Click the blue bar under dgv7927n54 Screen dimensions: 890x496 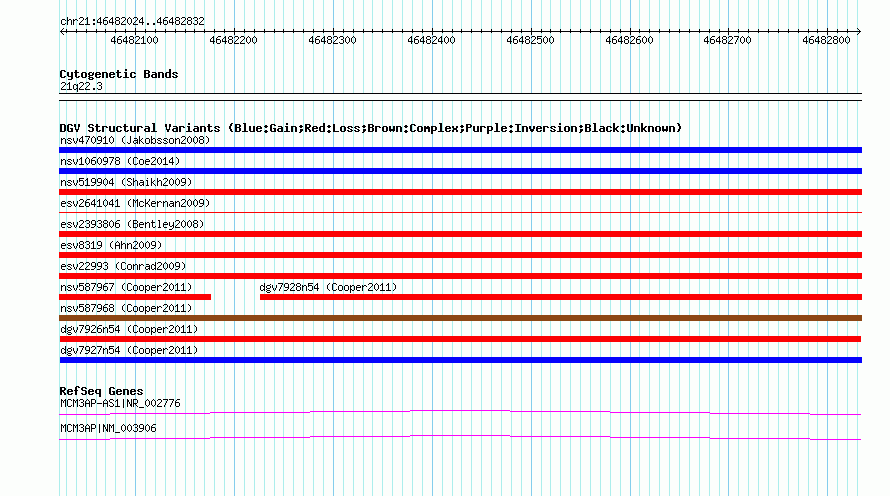[x=460, y=360]
